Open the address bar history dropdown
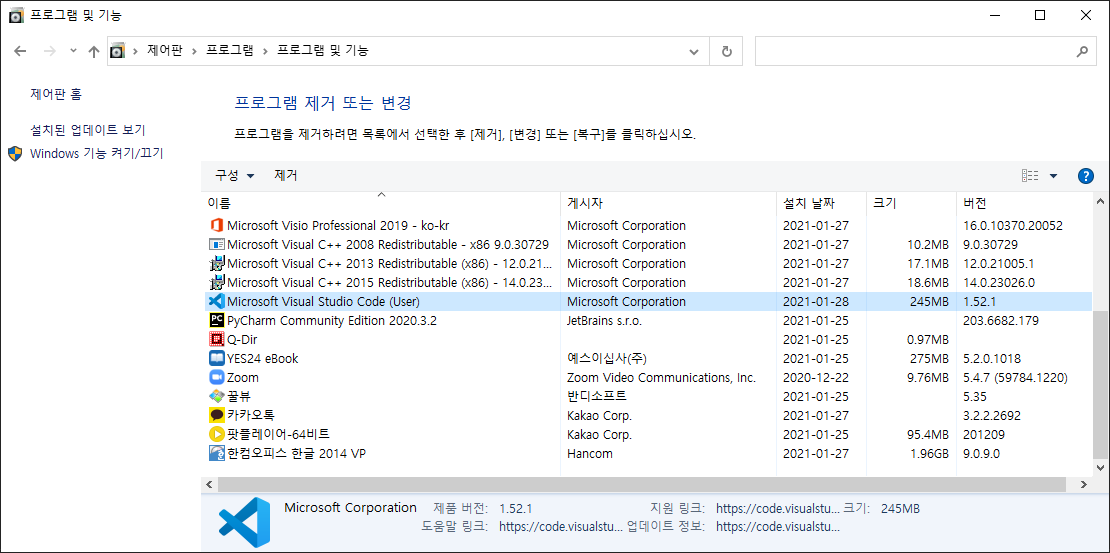 [x=694, y=51]
